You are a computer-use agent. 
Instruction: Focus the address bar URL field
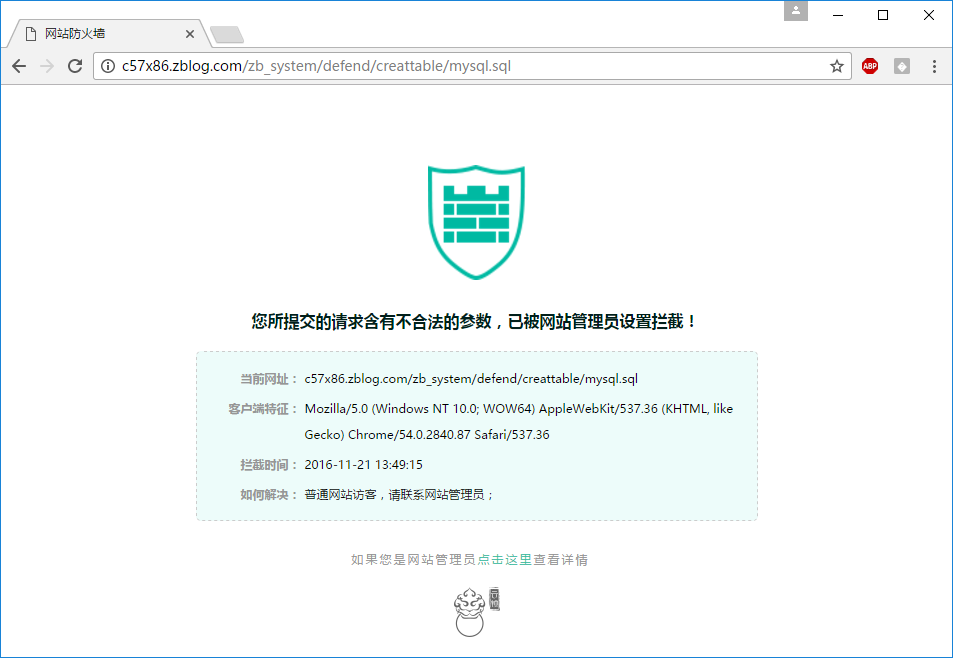click(470, 66)
